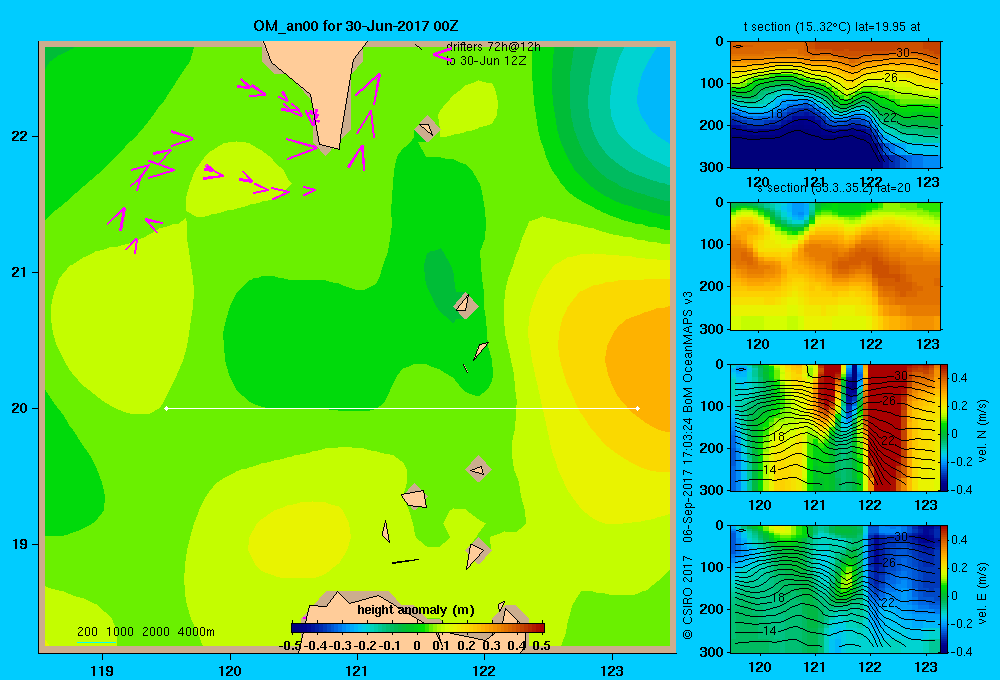
Task: Select the "drifters 72h@12h" annotation
Action: pyautogui.click(x=493, y=47)
